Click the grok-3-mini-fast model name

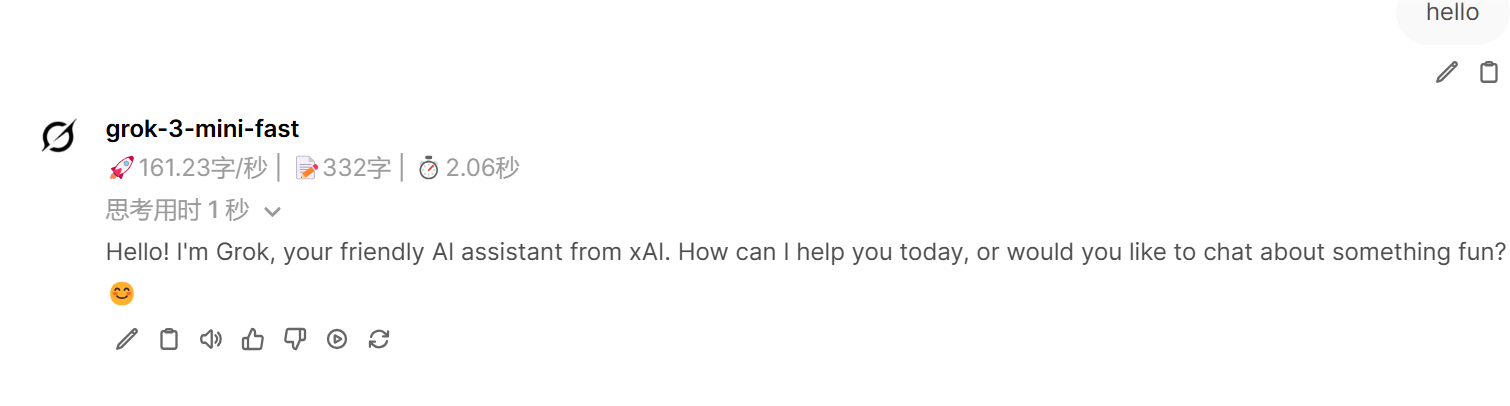click(x=202, y=129)
